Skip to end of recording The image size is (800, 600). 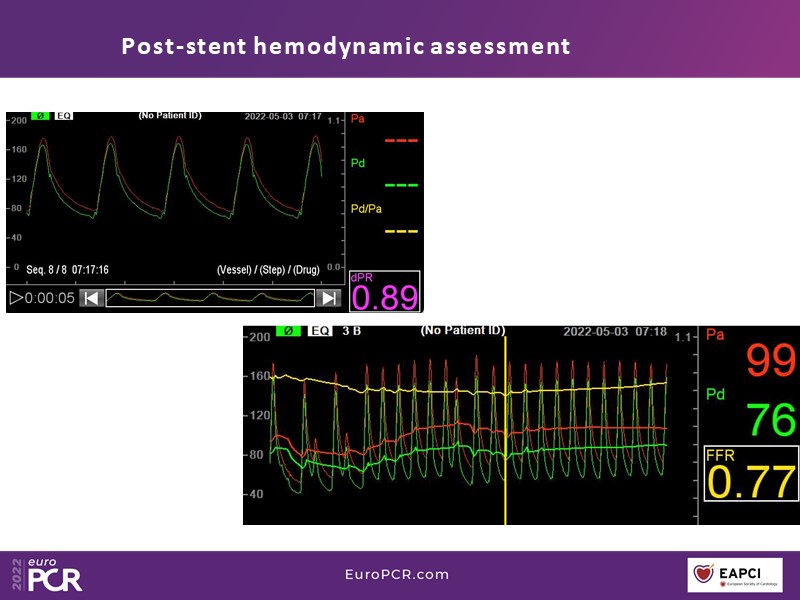328,298
